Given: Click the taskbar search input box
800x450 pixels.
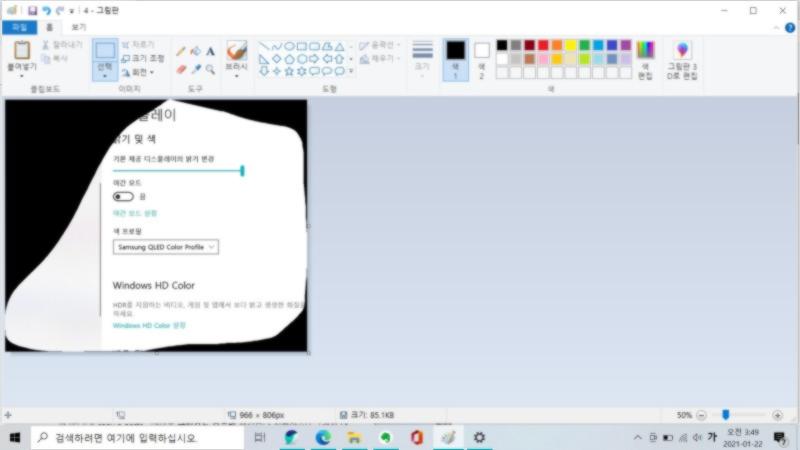Looking at the screenshot, I should pyautogui.click(x=138, y=438).
